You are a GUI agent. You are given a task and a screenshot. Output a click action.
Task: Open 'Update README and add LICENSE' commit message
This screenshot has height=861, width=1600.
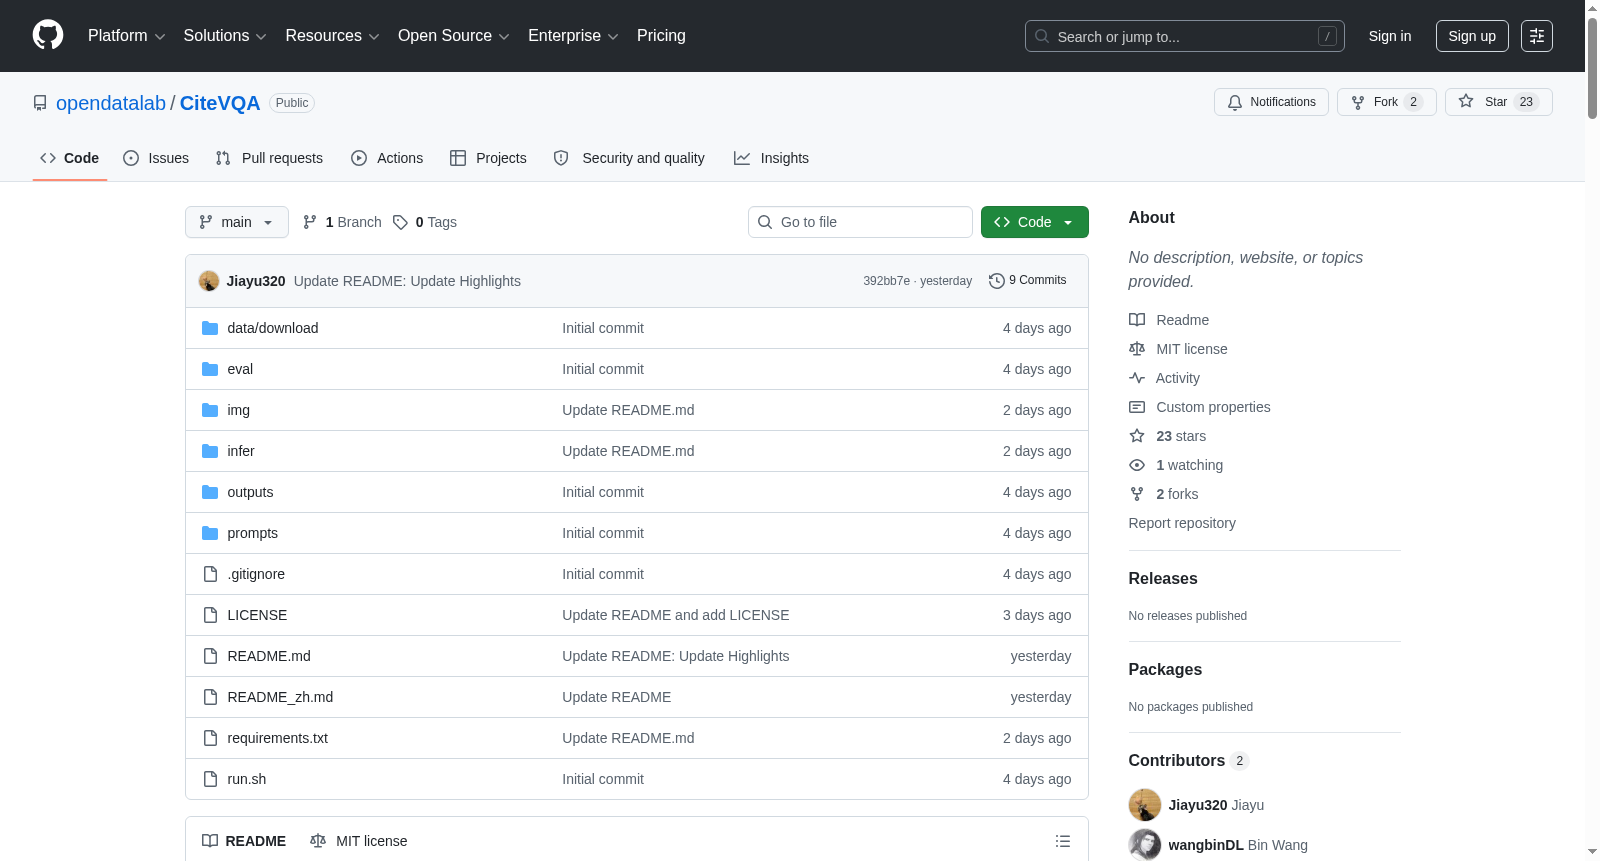(x=676, y=615)
